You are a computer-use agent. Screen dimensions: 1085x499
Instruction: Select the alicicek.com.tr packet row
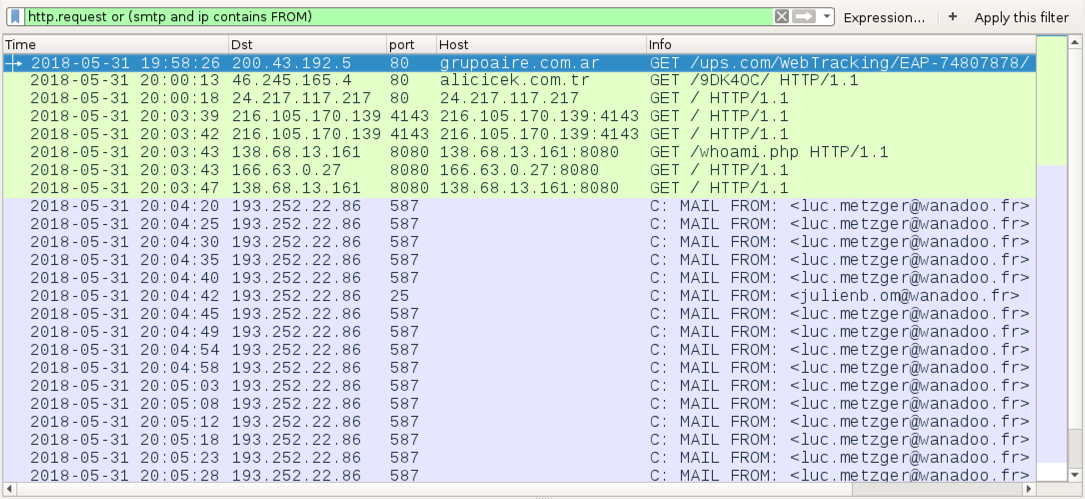(x=520, y=80)
